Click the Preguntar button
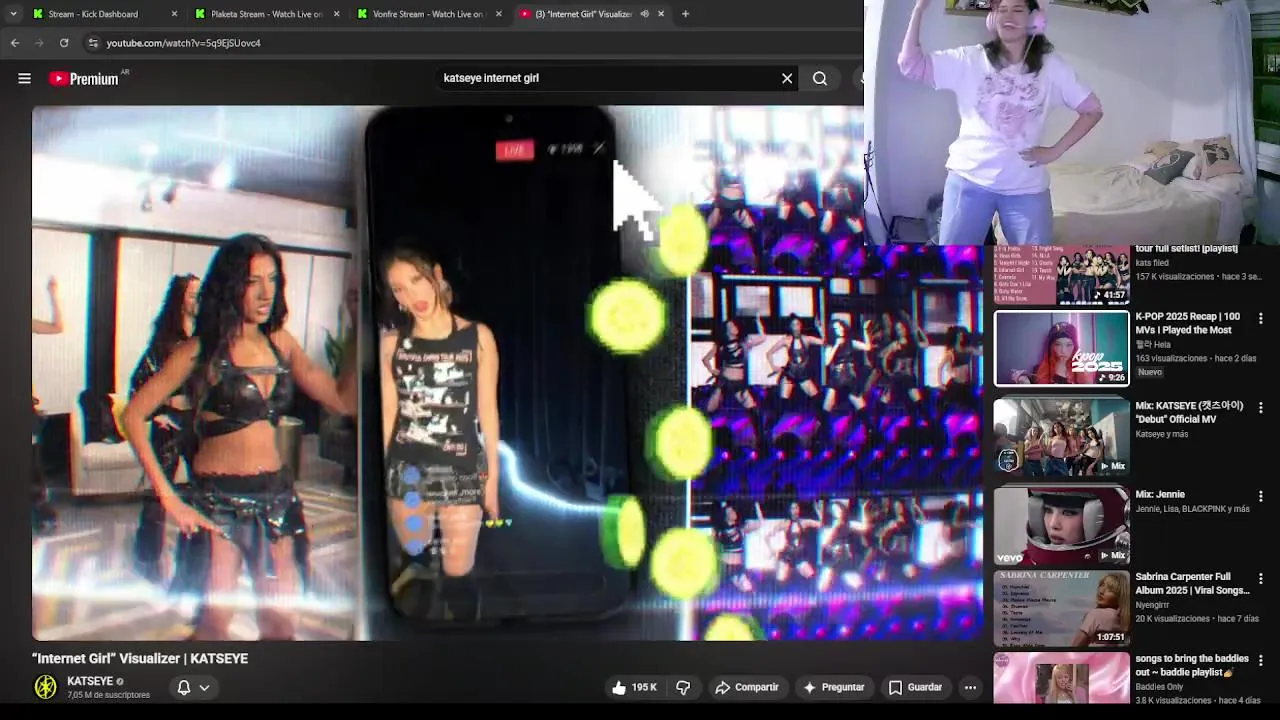This screenshot has height=720, width=1280. point(833,687)
